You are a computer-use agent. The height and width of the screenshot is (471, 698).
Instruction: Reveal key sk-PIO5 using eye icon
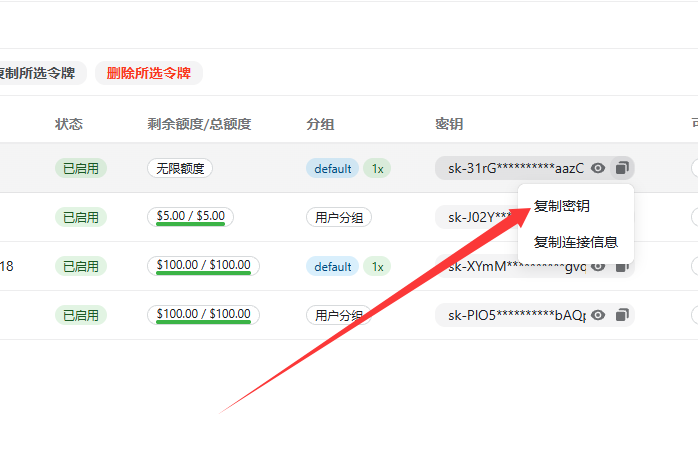(598, 315)
